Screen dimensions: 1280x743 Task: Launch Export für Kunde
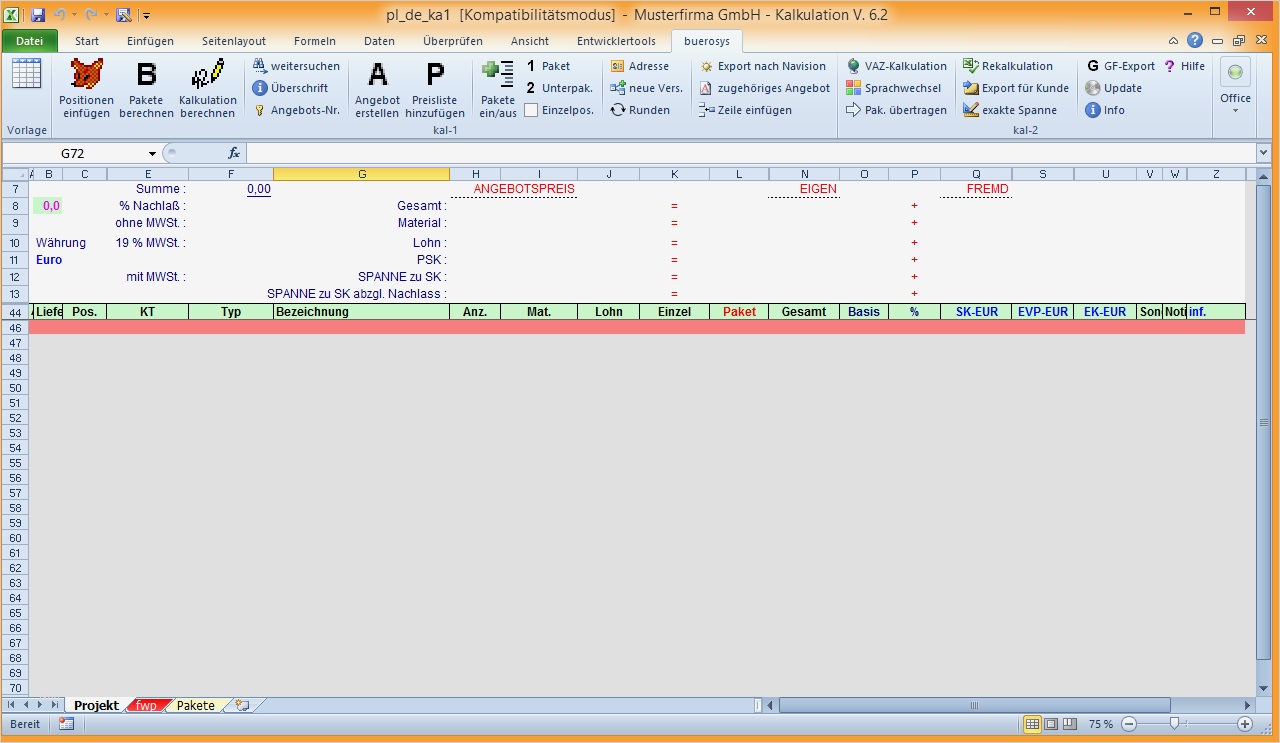click(x=1014, y=88)
